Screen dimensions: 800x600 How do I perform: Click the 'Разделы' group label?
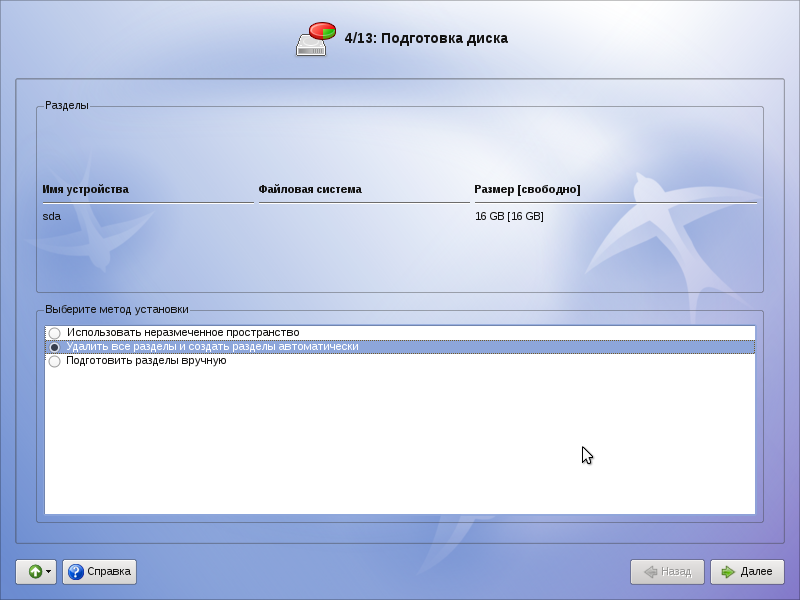[x=67, y=105]
